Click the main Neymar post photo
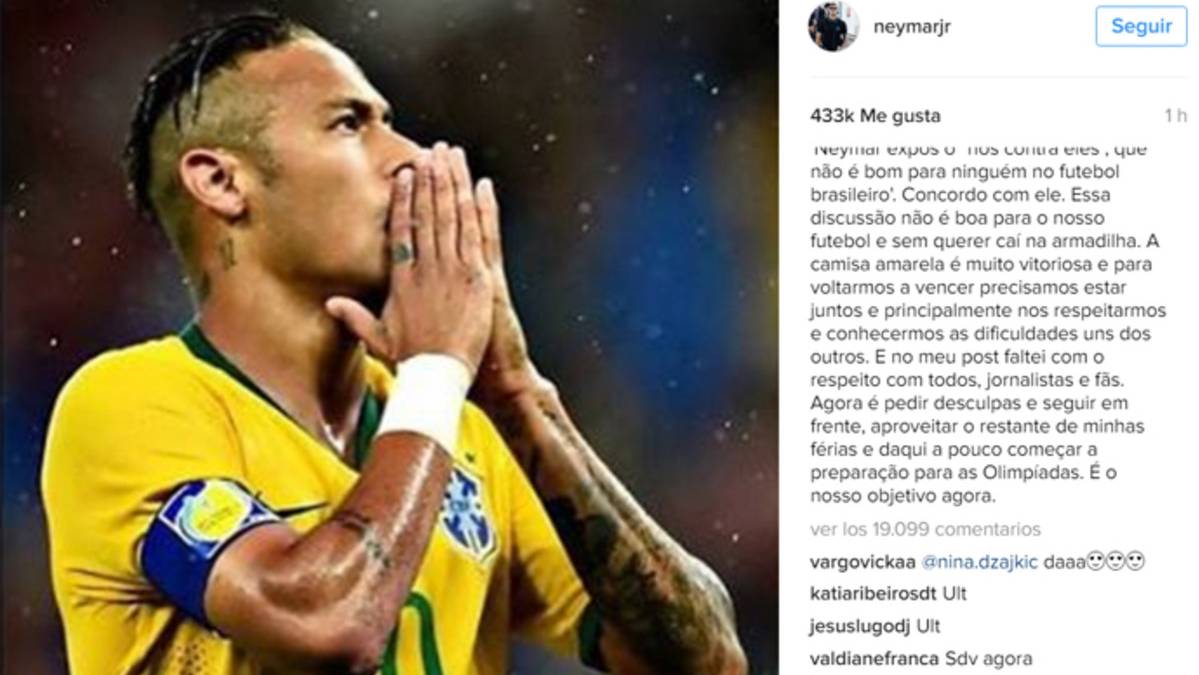This screenshot has height=675, width=1199. pyautogui.click(x=389, y=337)
